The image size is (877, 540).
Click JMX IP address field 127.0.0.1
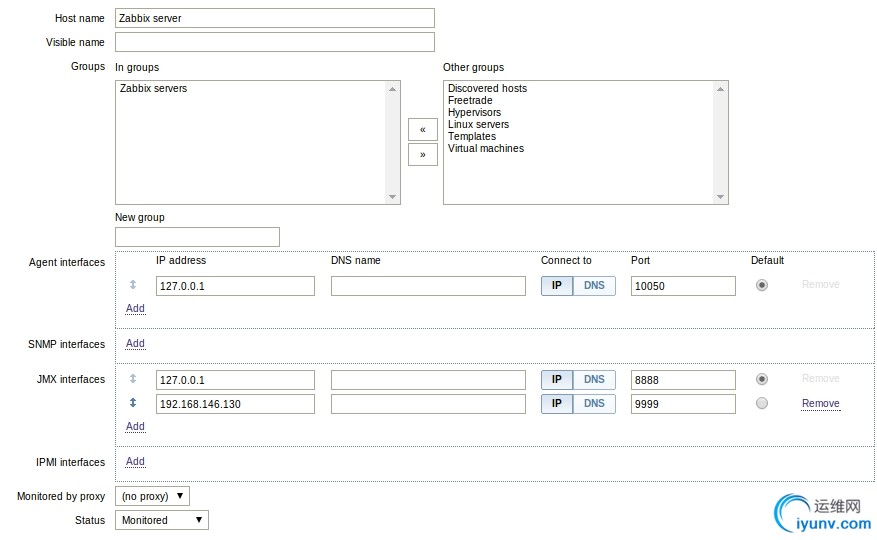click(x=235, y=380)
